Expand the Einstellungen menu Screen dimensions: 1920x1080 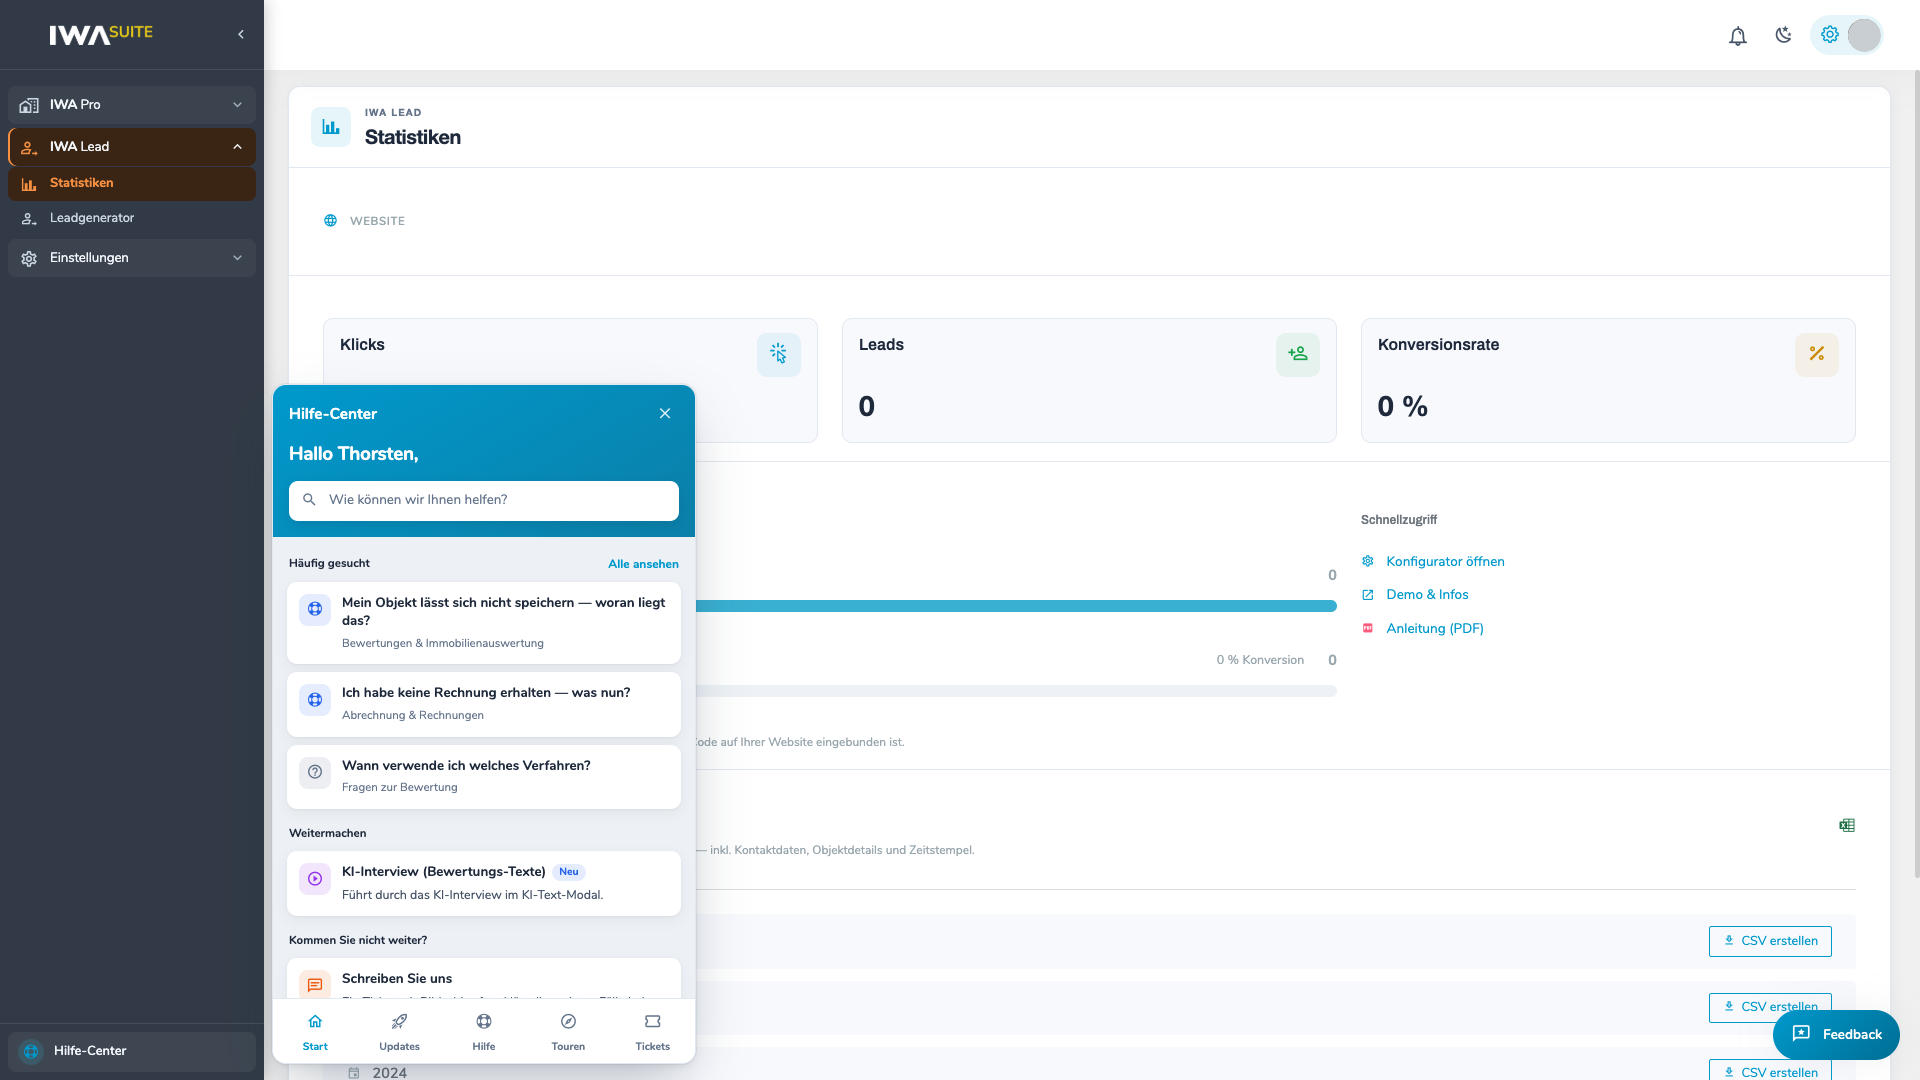click(132, 258)
